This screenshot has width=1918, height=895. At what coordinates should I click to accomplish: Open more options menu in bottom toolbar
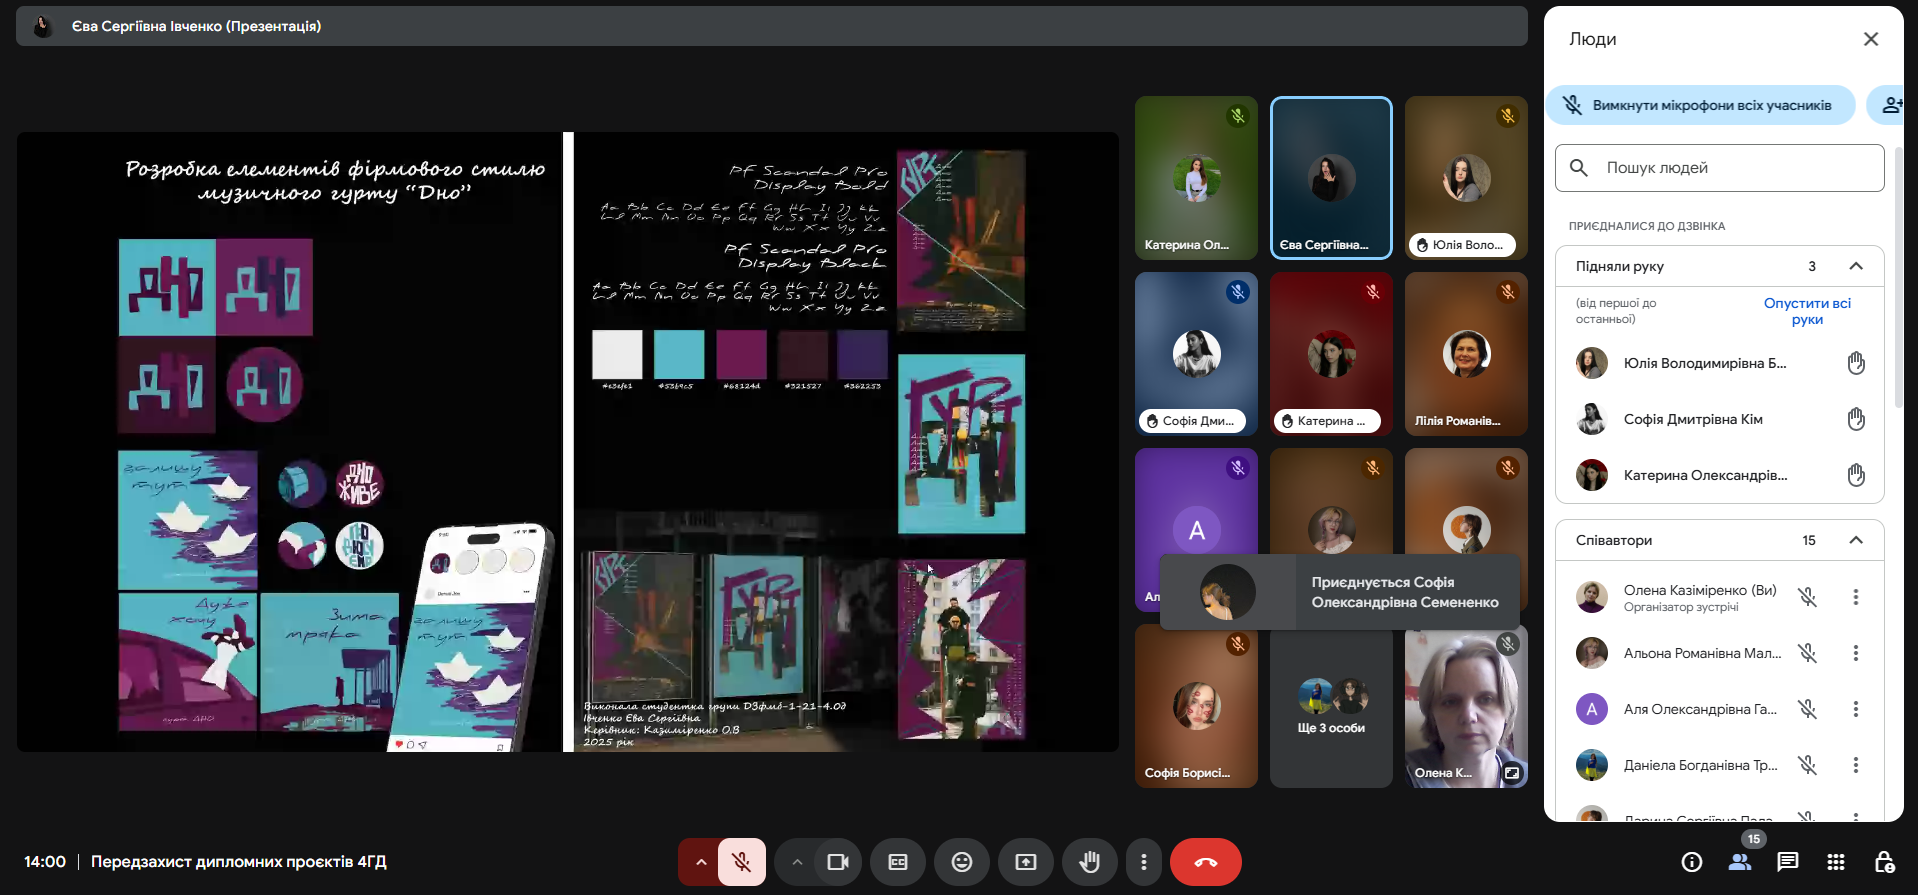click(1143, 862)
